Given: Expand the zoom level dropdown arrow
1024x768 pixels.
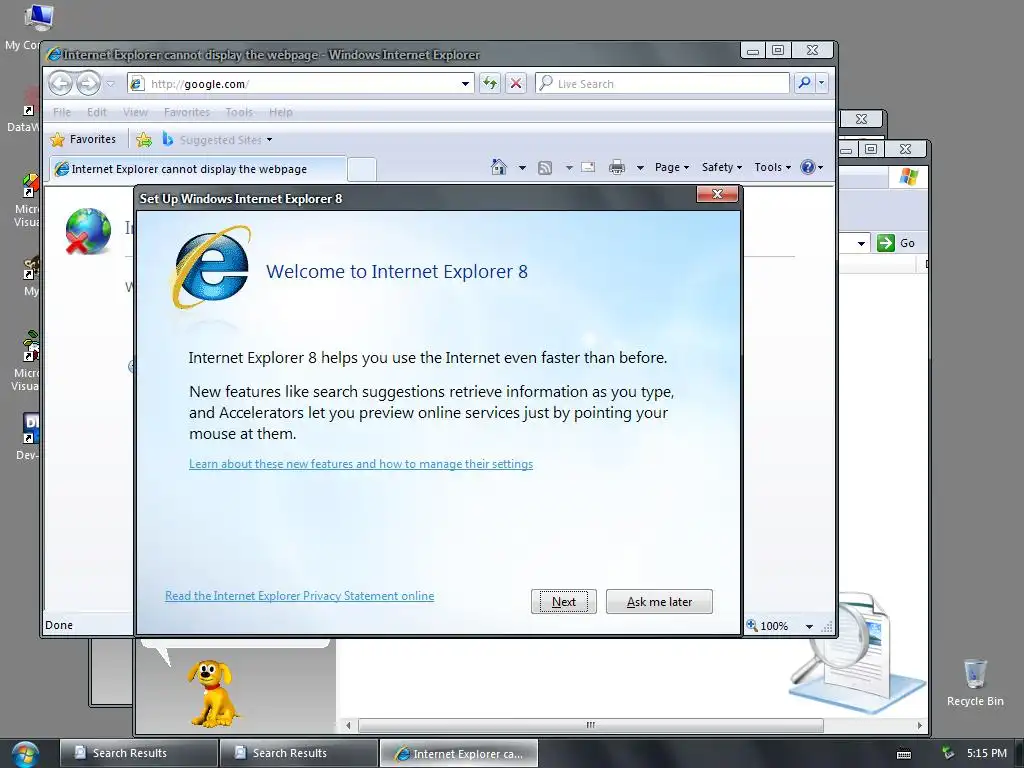Looking at the screenshot, I should [x=809, y=626].
